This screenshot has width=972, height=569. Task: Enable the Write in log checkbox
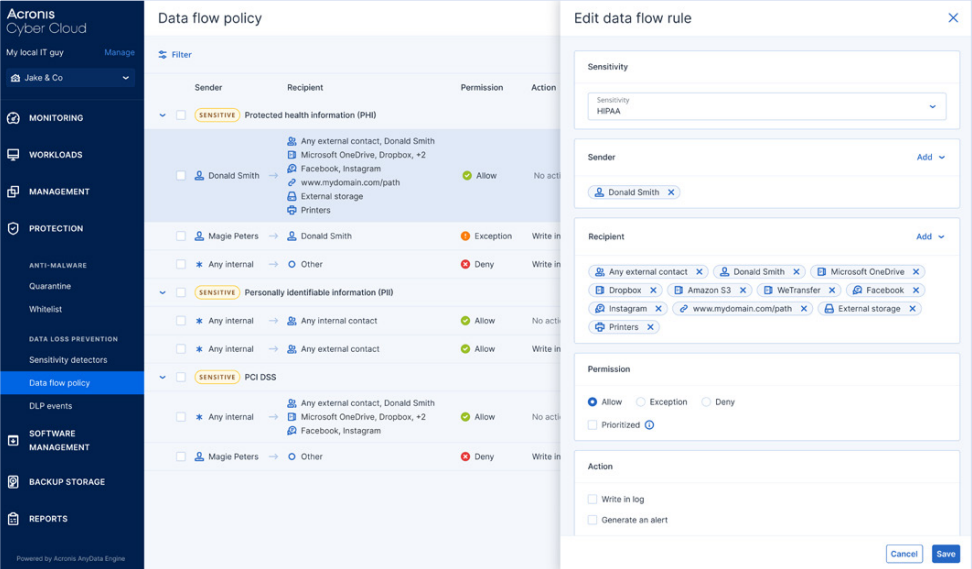(x=592, y=499)
